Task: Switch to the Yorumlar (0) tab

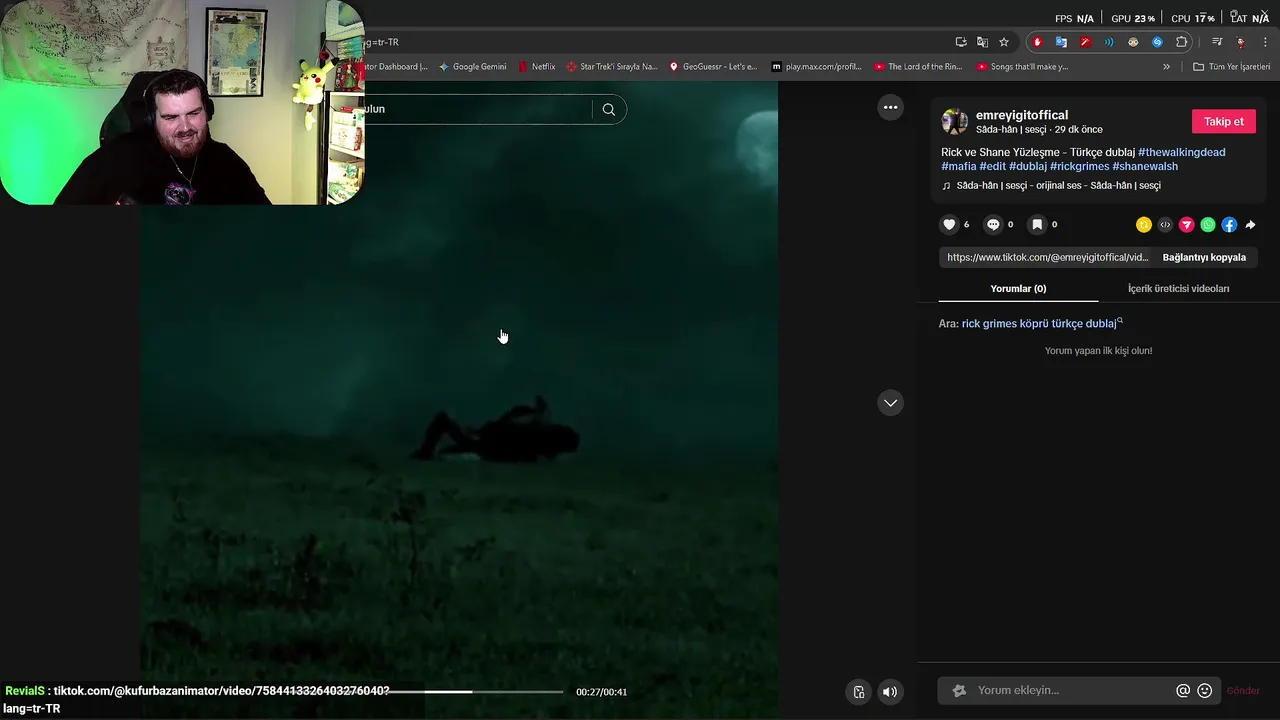Action: pos(1018,288)
